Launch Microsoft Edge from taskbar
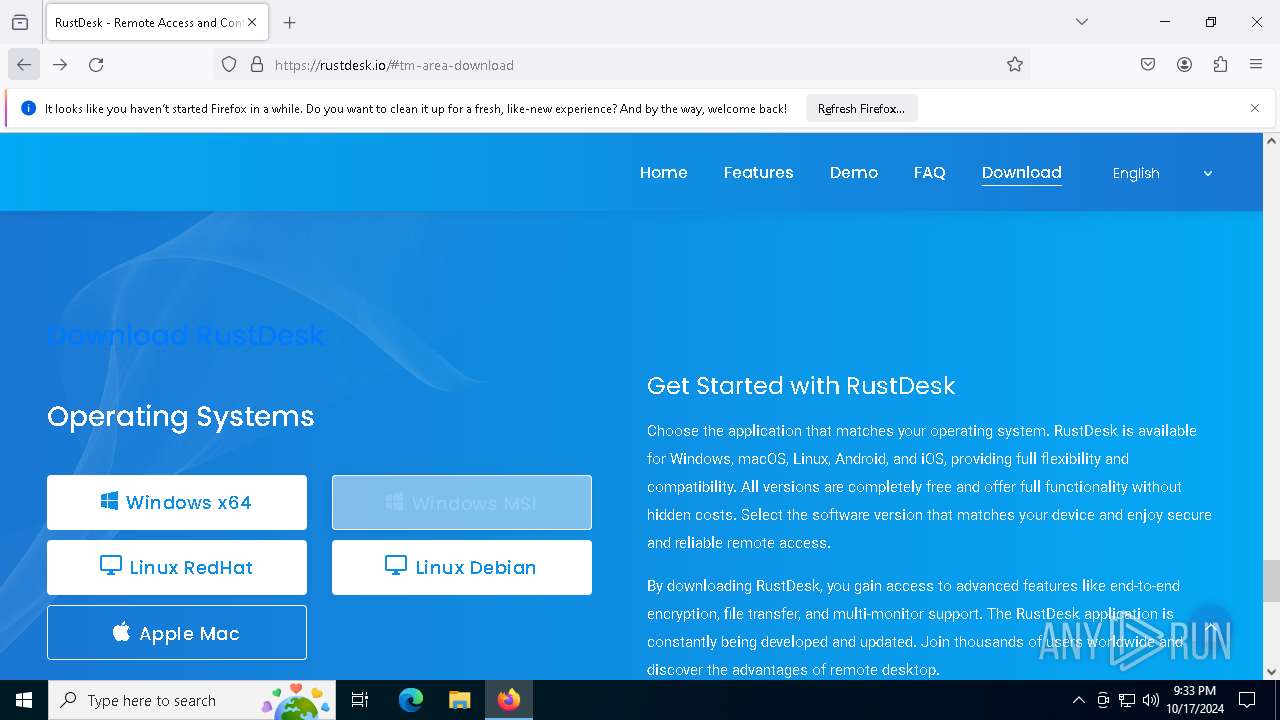1280x720 pixels. (411, 700)
